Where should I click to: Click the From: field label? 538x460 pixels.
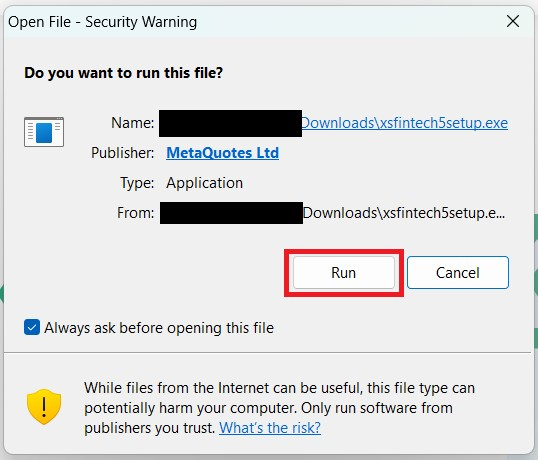(136, 213)
